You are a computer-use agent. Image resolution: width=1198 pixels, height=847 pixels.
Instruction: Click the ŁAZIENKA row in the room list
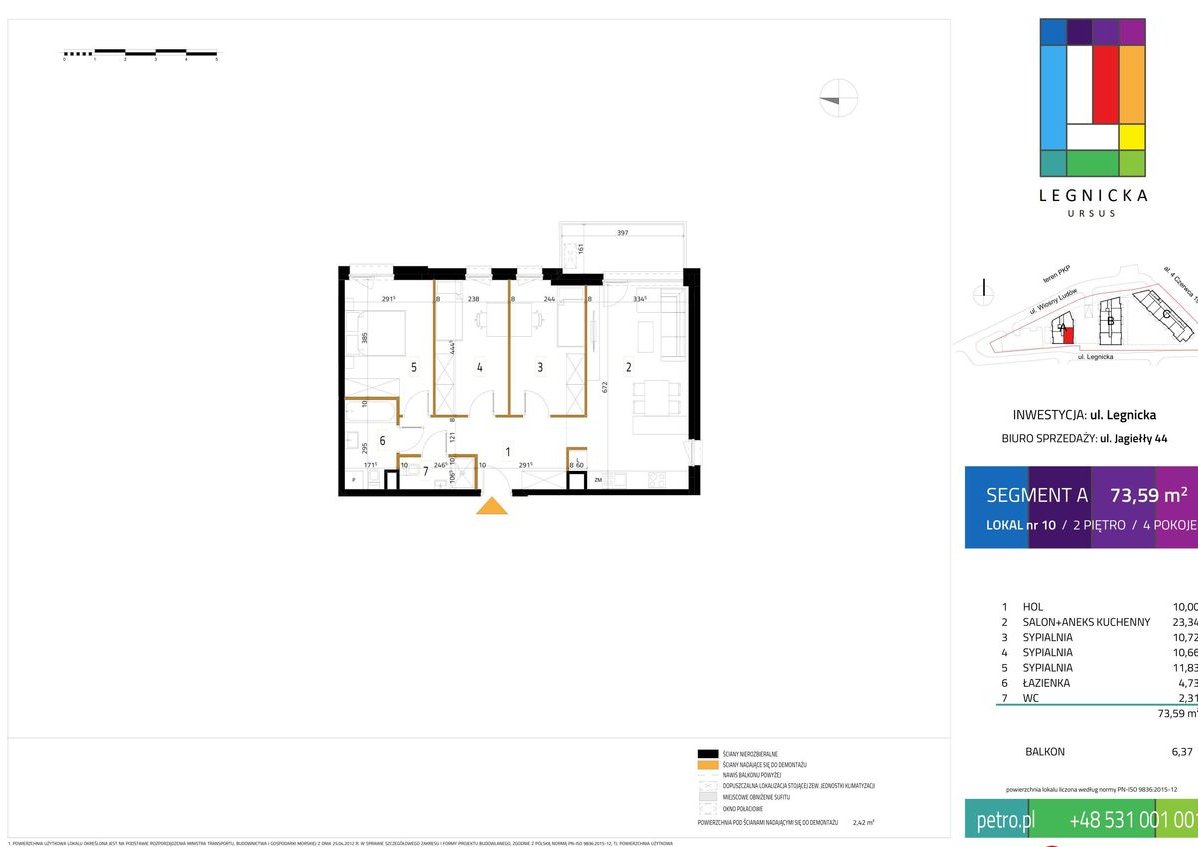tap(1045, 683)
